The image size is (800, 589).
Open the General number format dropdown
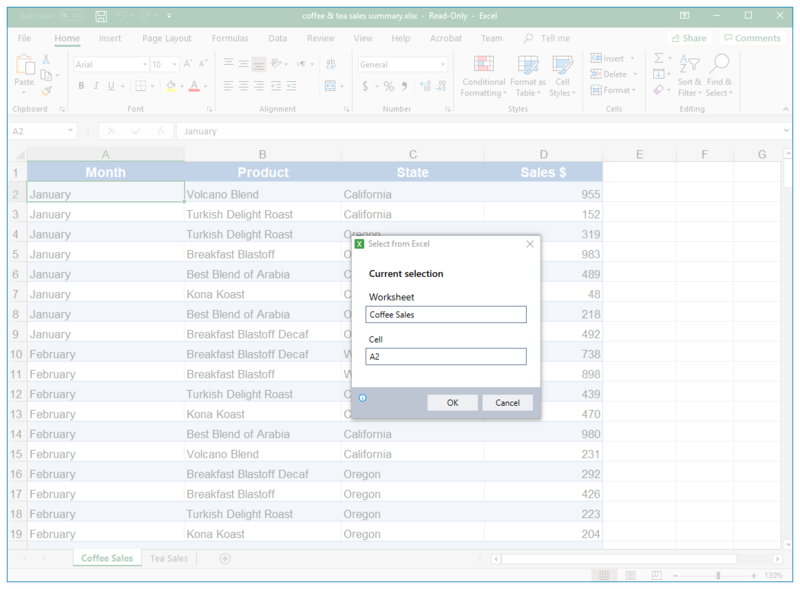(x=443, y=64)
